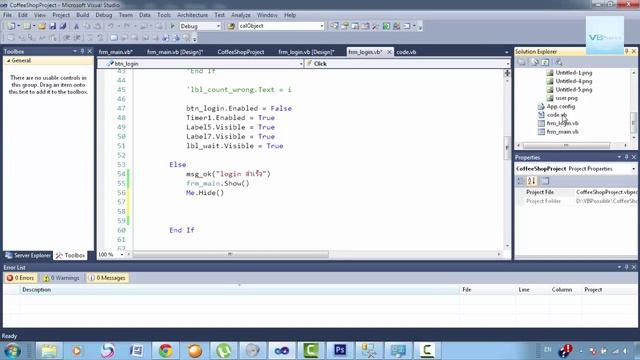
Task: Open the 100 % zoom dropdown
Action: (x=122, y=255)
